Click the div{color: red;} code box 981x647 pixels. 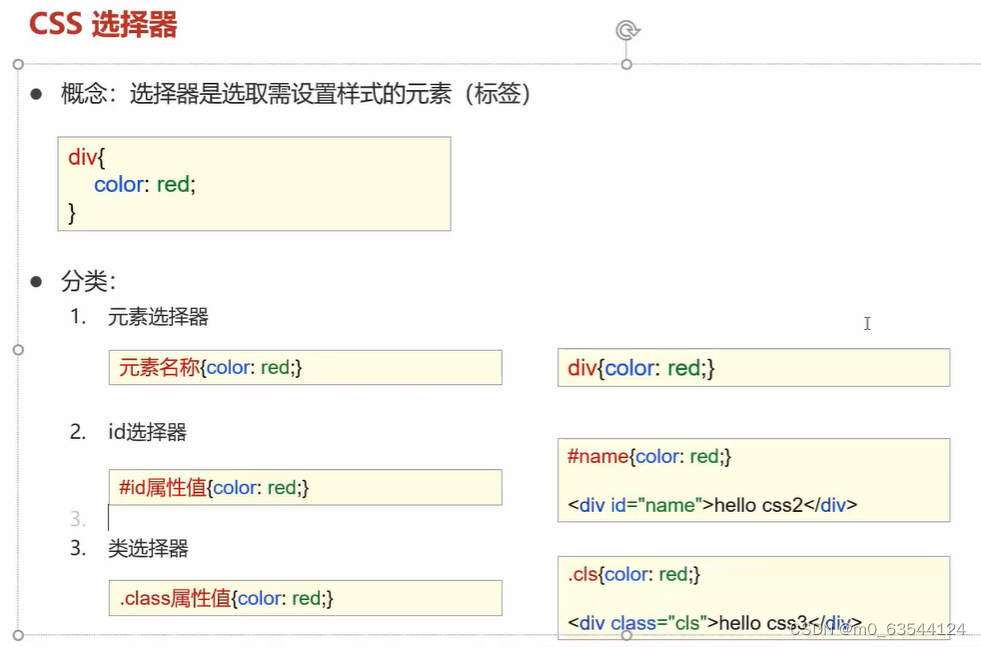click(x=253, y=184)
